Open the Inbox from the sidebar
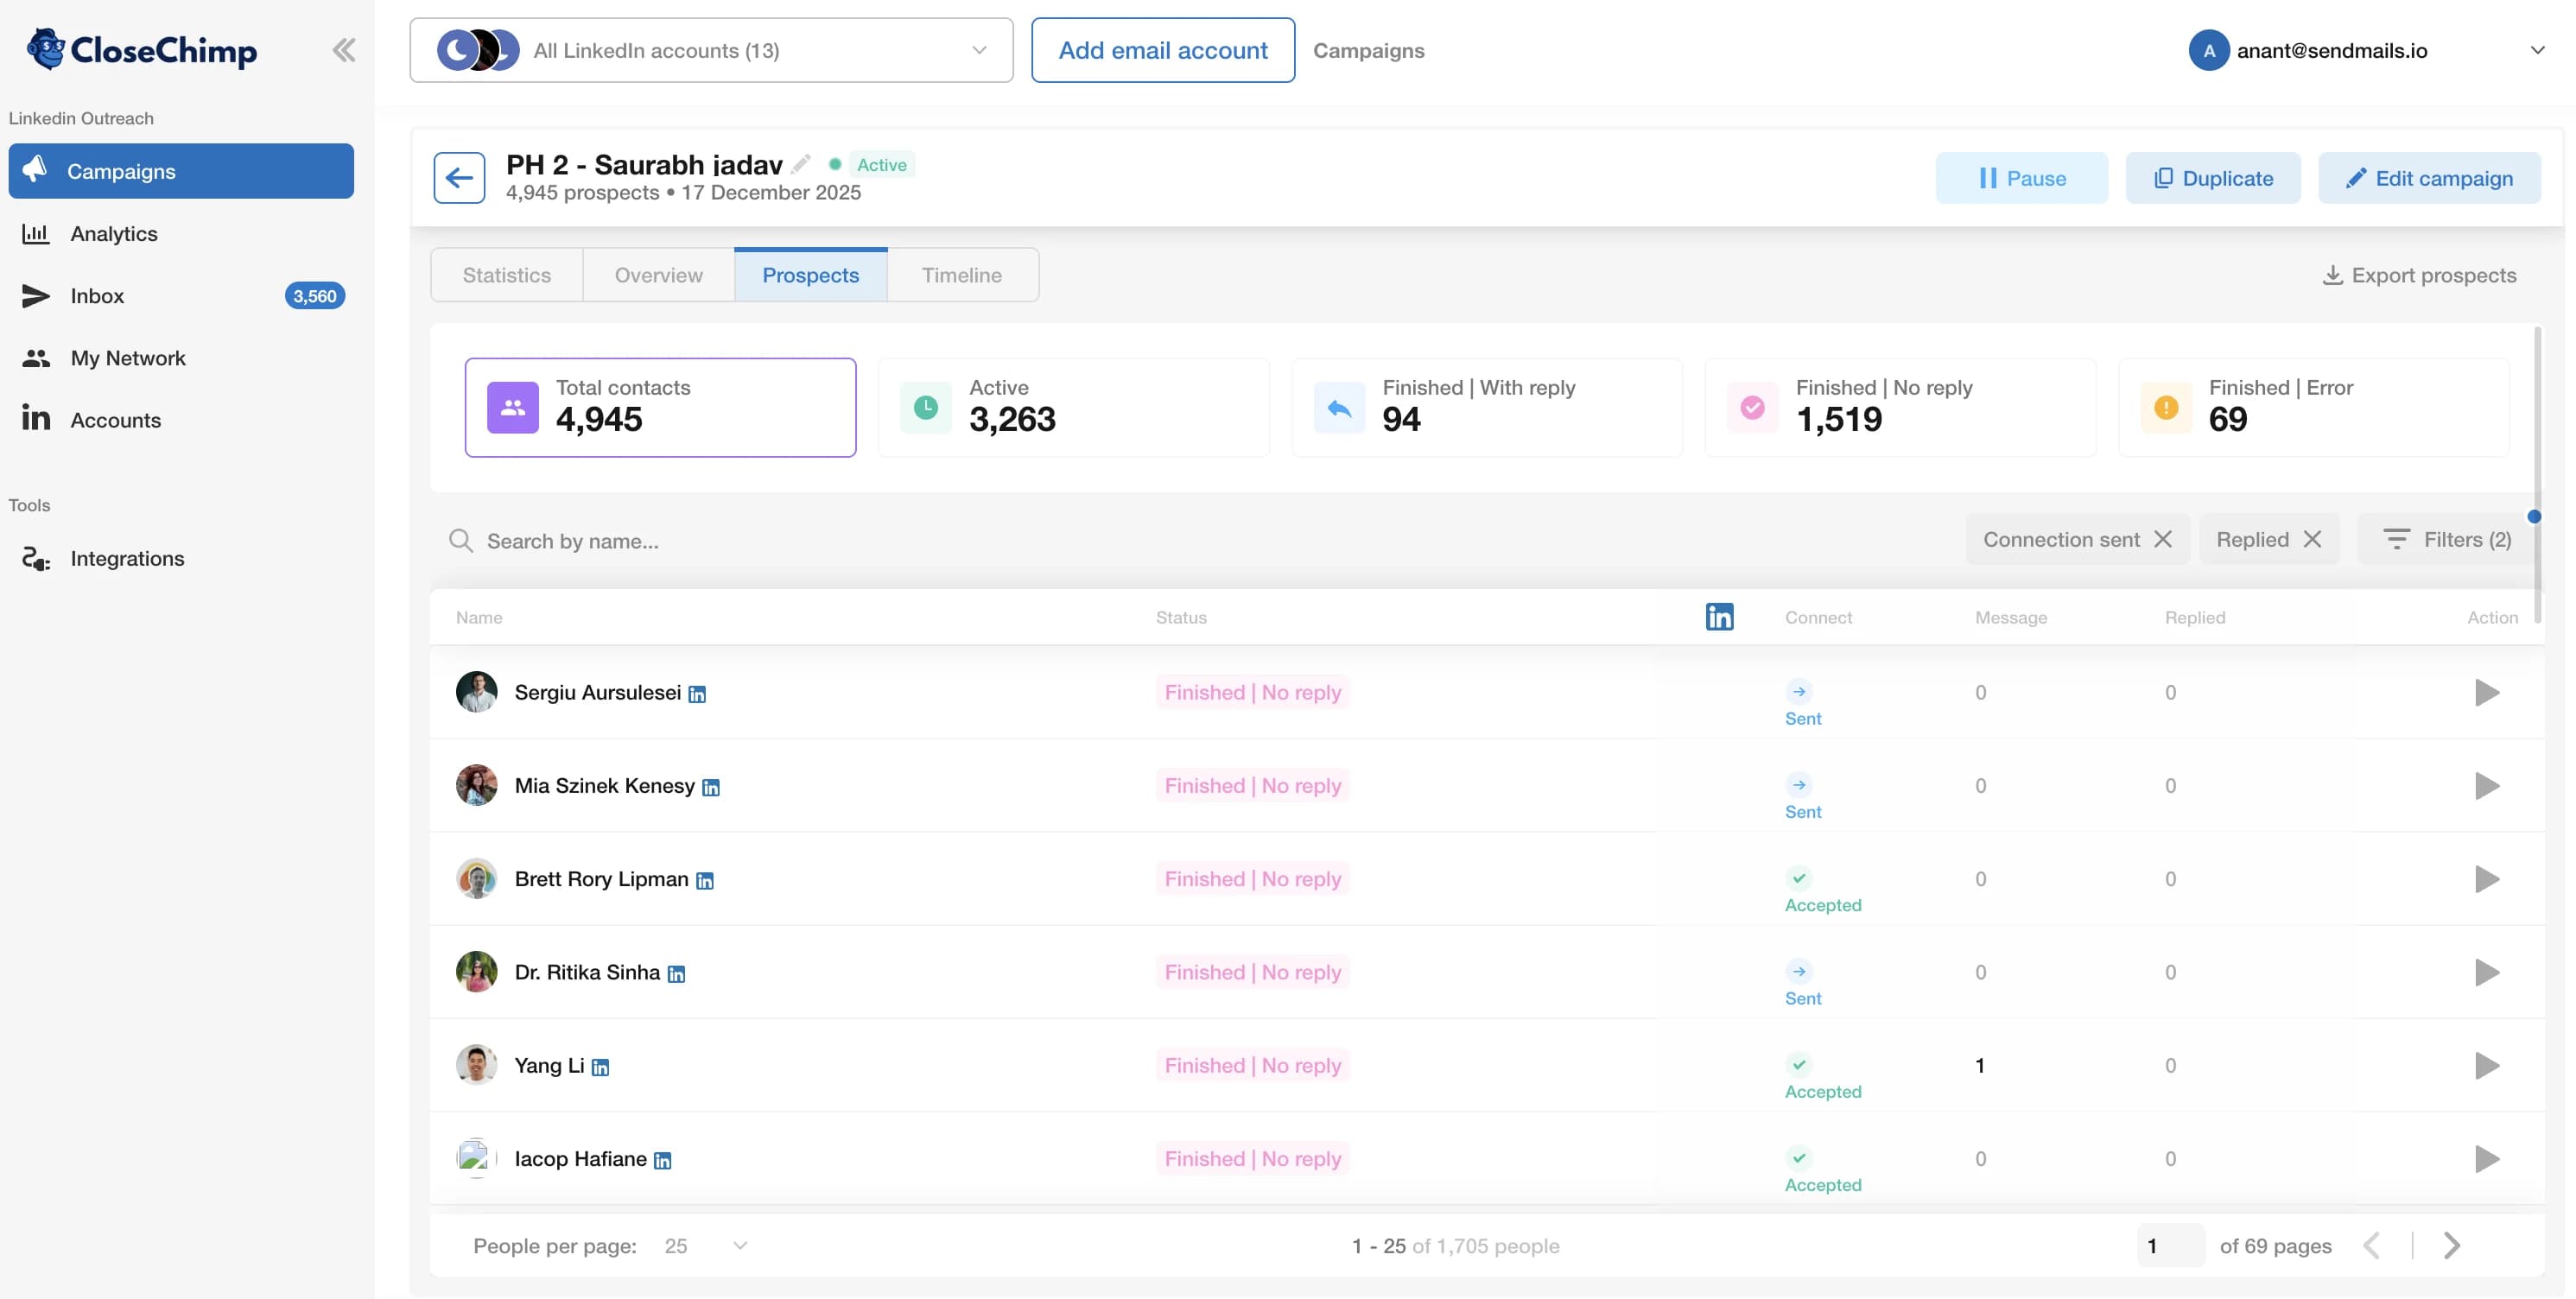The image size is (2576, 1299). [x=98, y=295]
